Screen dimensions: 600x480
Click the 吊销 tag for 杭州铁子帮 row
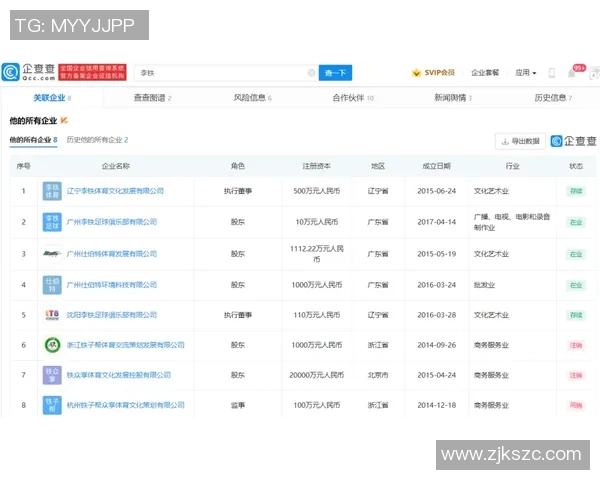click(576, 405)
